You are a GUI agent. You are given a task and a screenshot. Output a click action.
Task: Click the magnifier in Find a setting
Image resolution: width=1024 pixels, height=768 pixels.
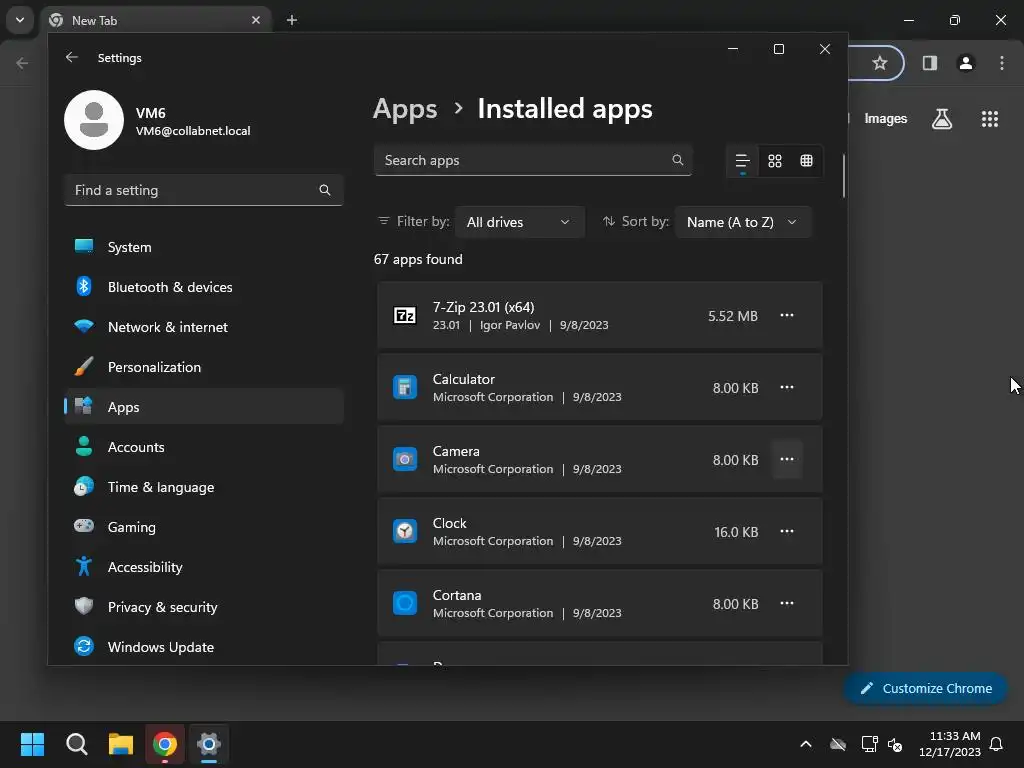[325, 190]
